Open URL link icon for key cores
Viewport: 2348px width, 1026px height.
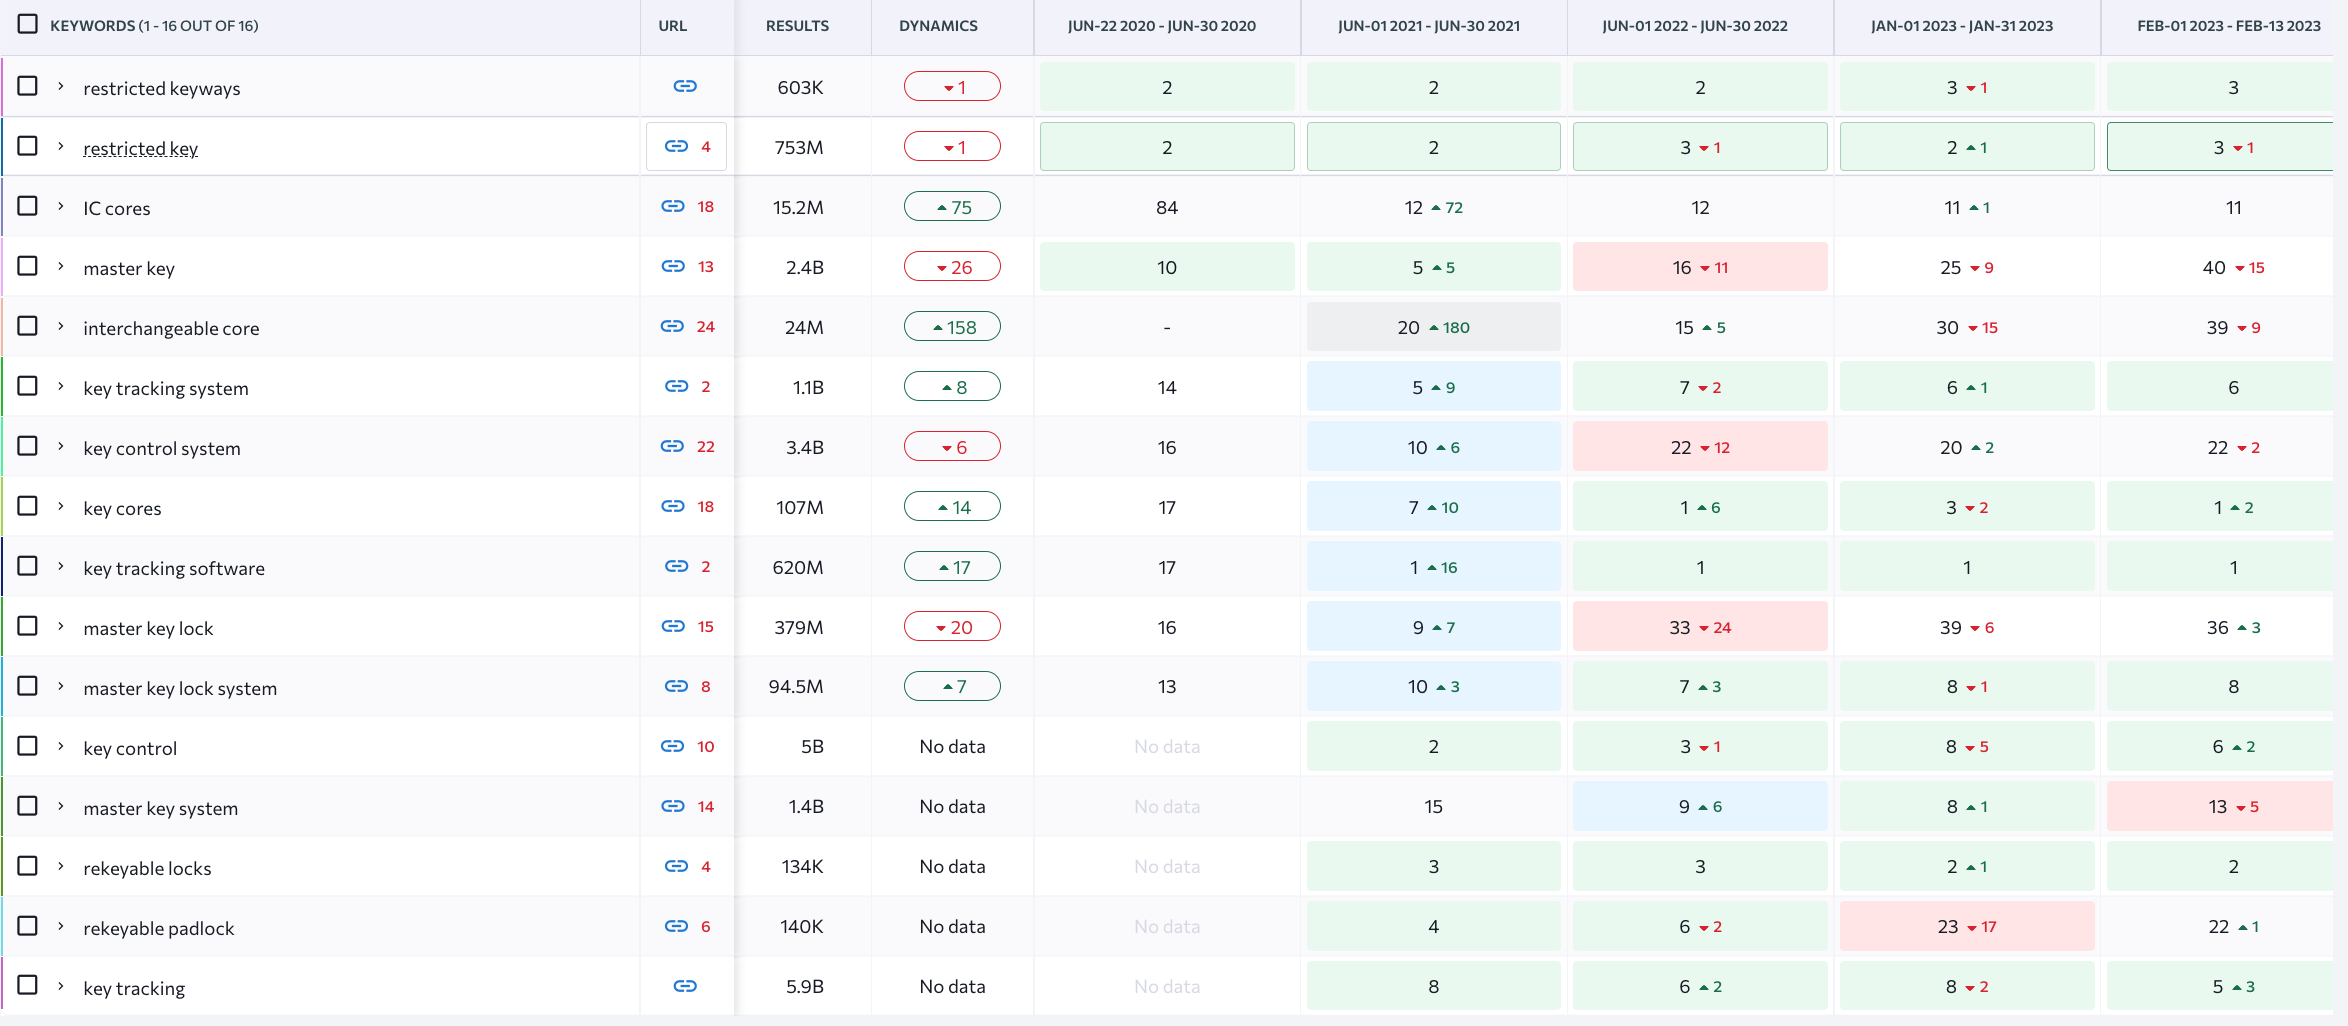673,506
